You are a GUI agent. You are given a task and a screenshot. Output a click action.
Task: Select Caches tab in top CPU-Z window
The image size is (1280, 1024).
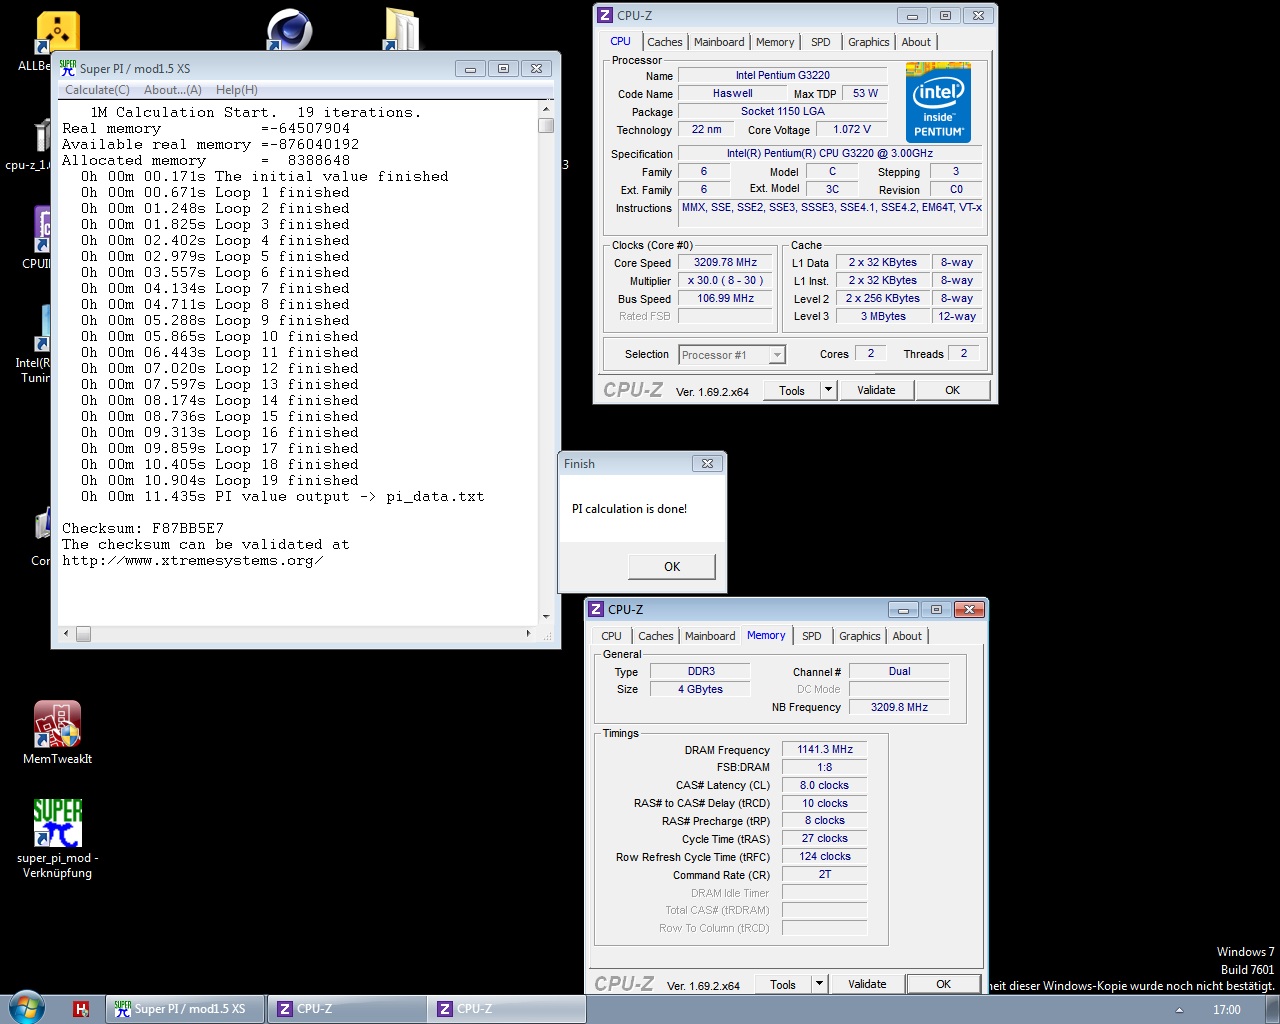pyautogui.click(x=664, y=42)
